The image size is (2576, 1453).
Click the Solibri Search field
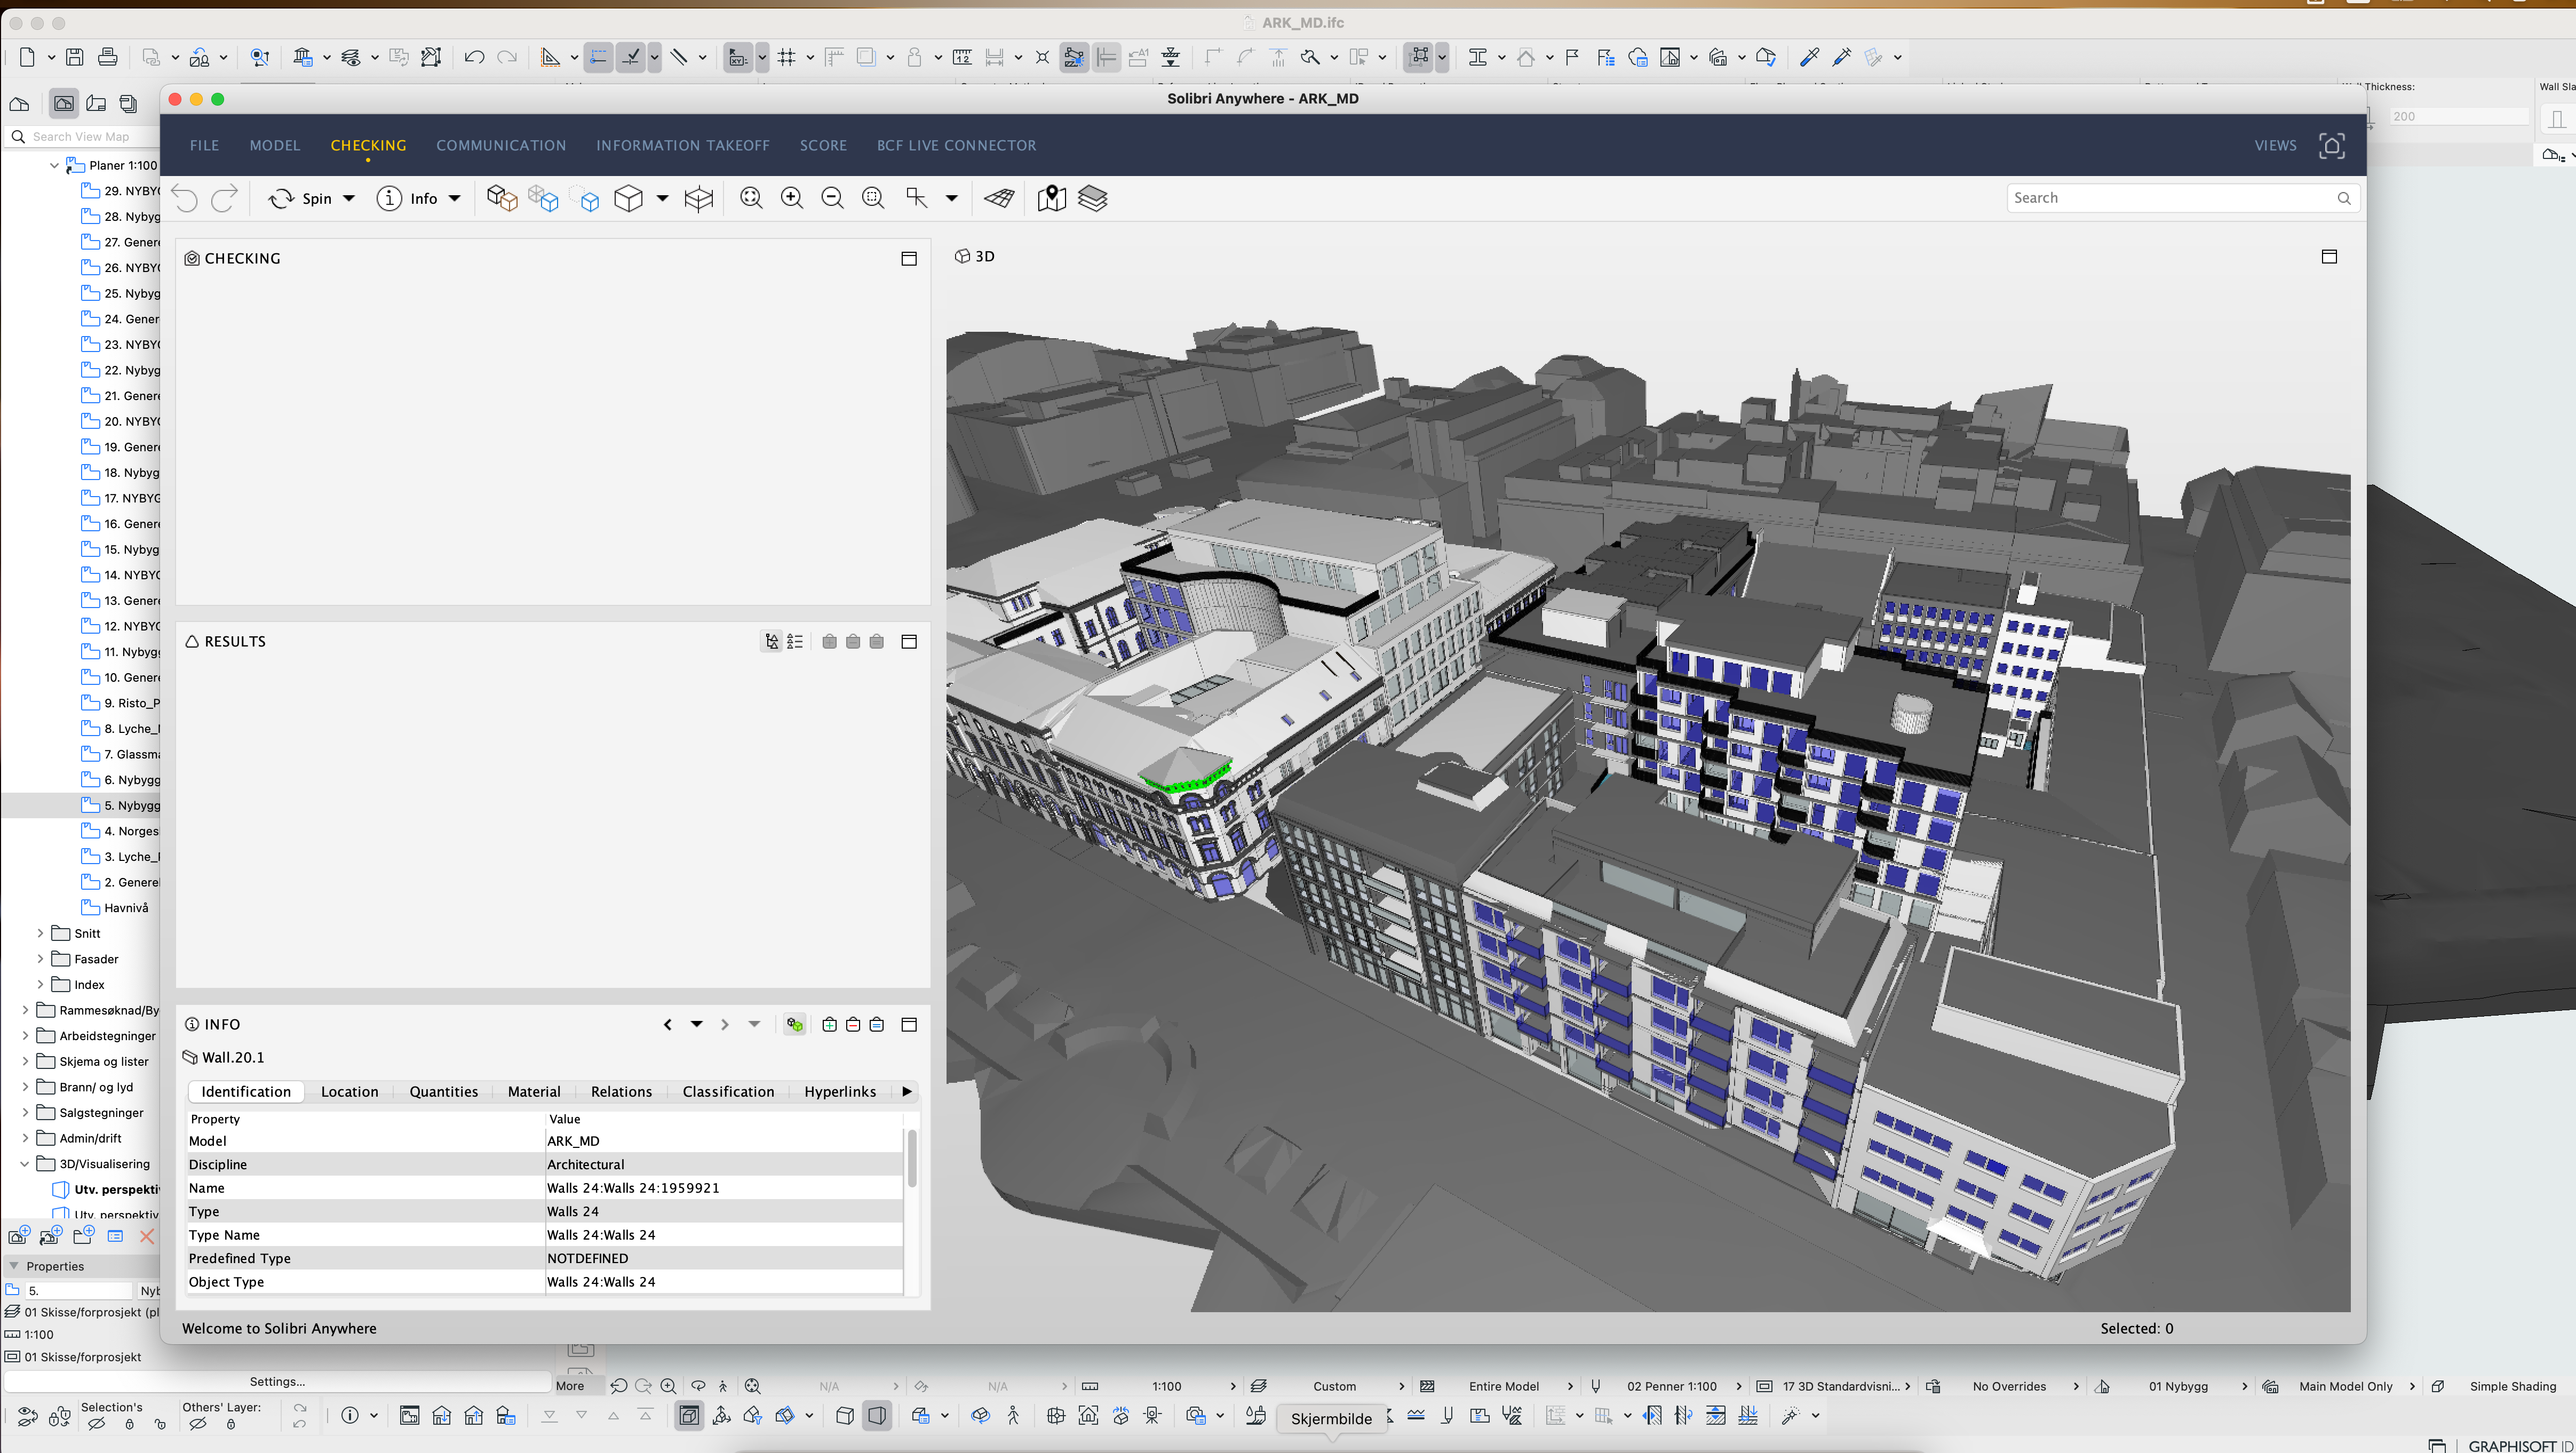pos(2170,198)
